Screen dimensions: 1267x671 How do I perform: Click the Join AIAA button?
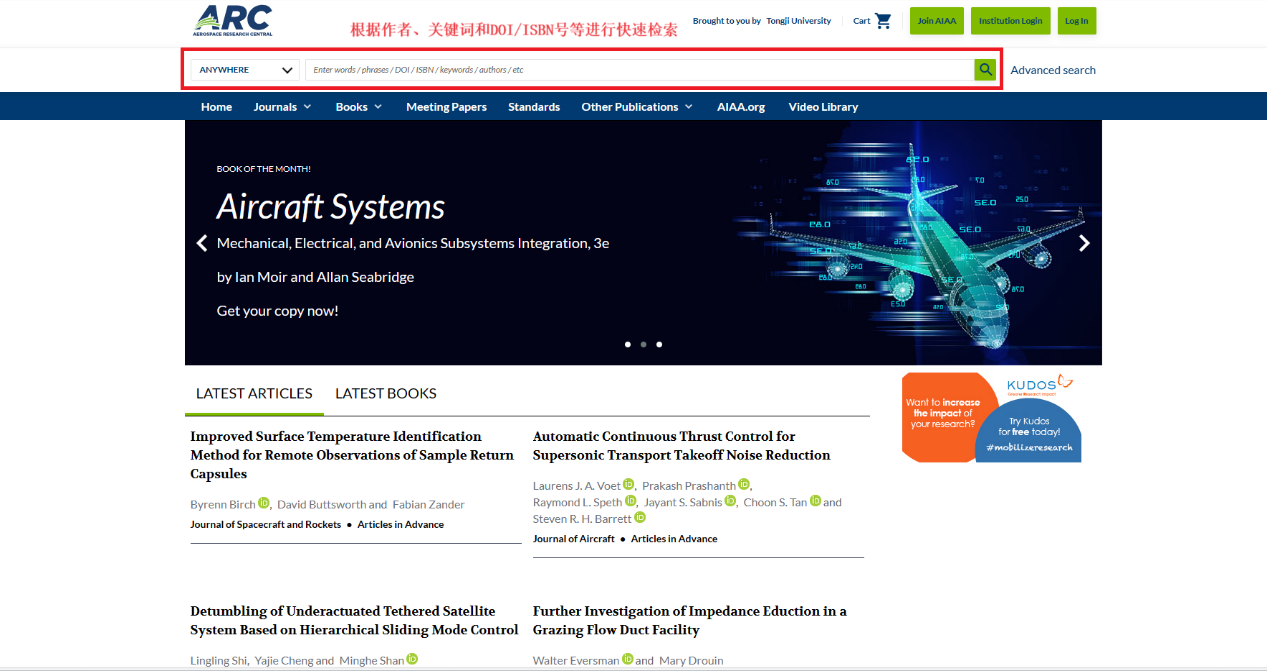click(937, 21)
